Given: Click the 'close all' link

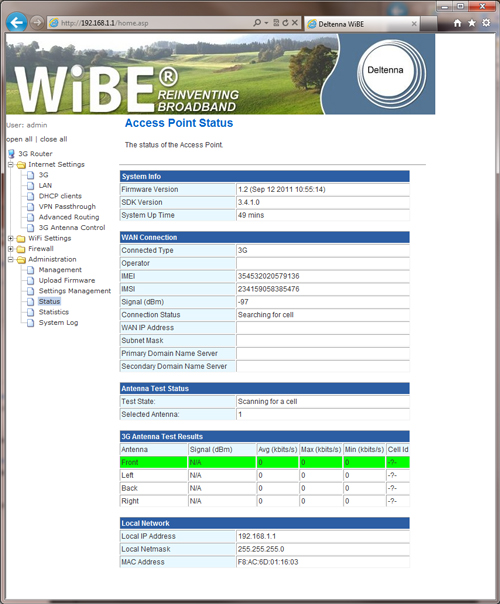Looking at the screenshot, I should [54, 139].
